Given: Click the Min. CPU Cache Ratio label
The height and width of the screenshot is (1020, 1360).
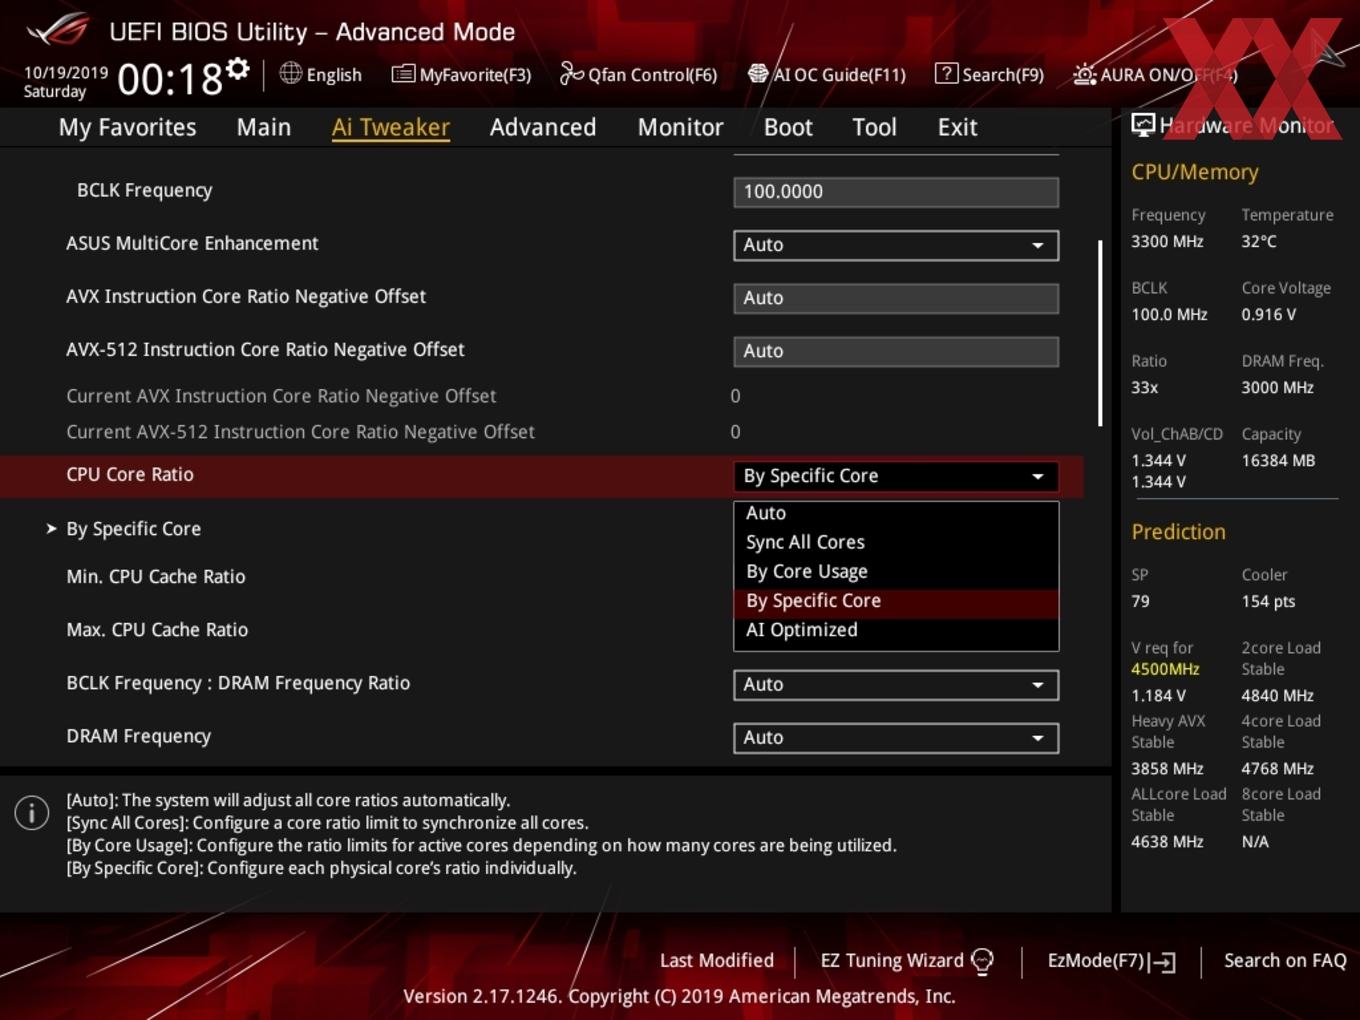Looking at the screenshot, I should (156, 577).
